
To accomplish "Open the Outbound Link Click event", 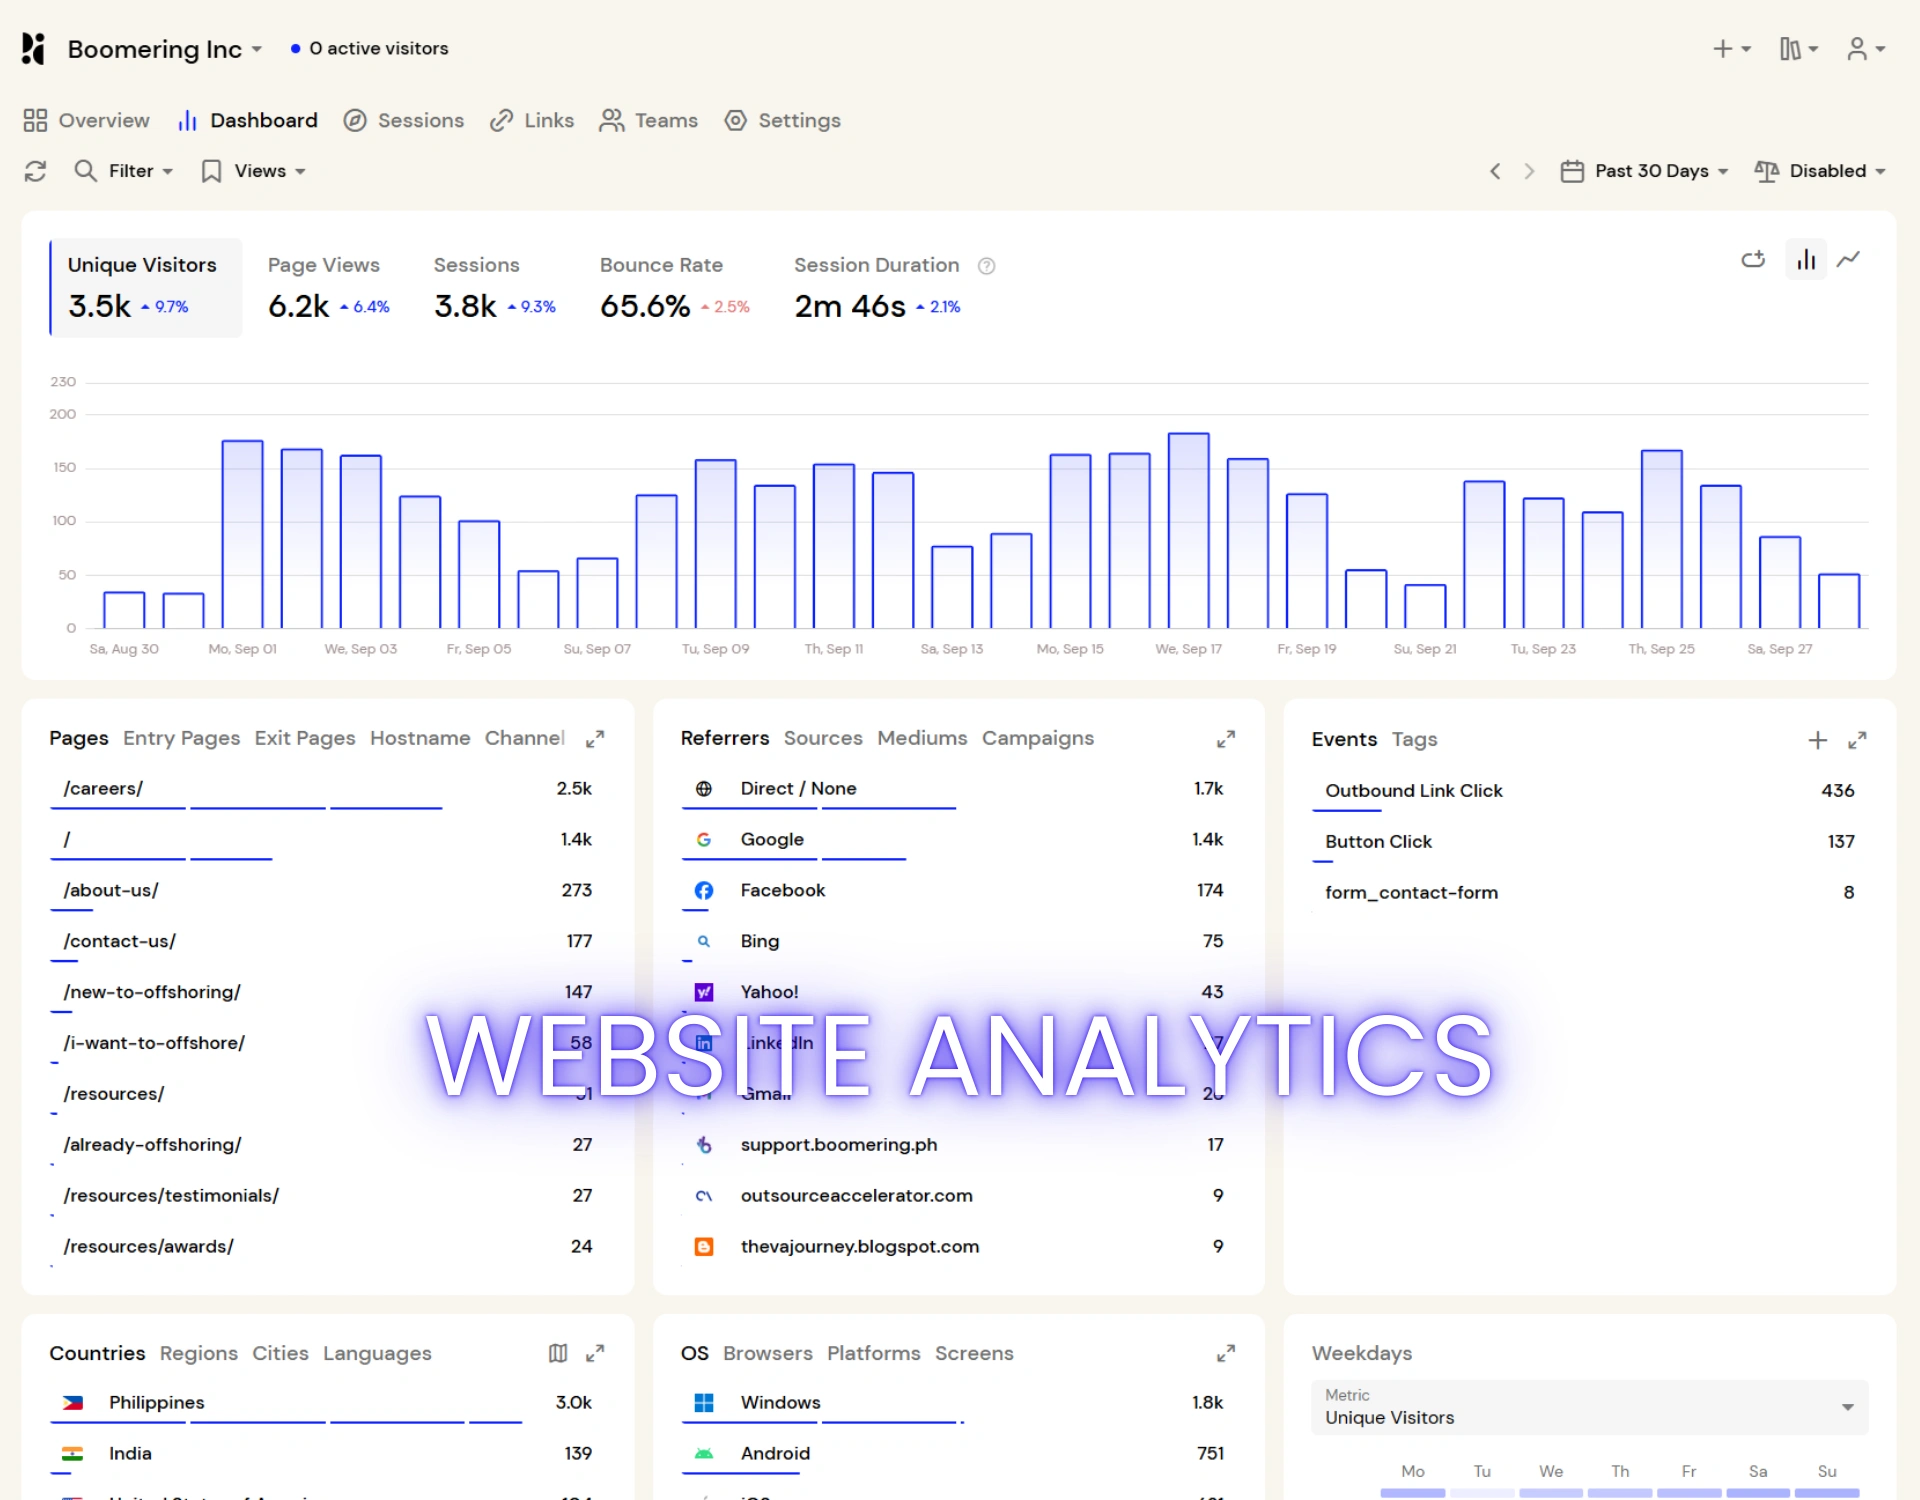I will tap(1413, 791).
